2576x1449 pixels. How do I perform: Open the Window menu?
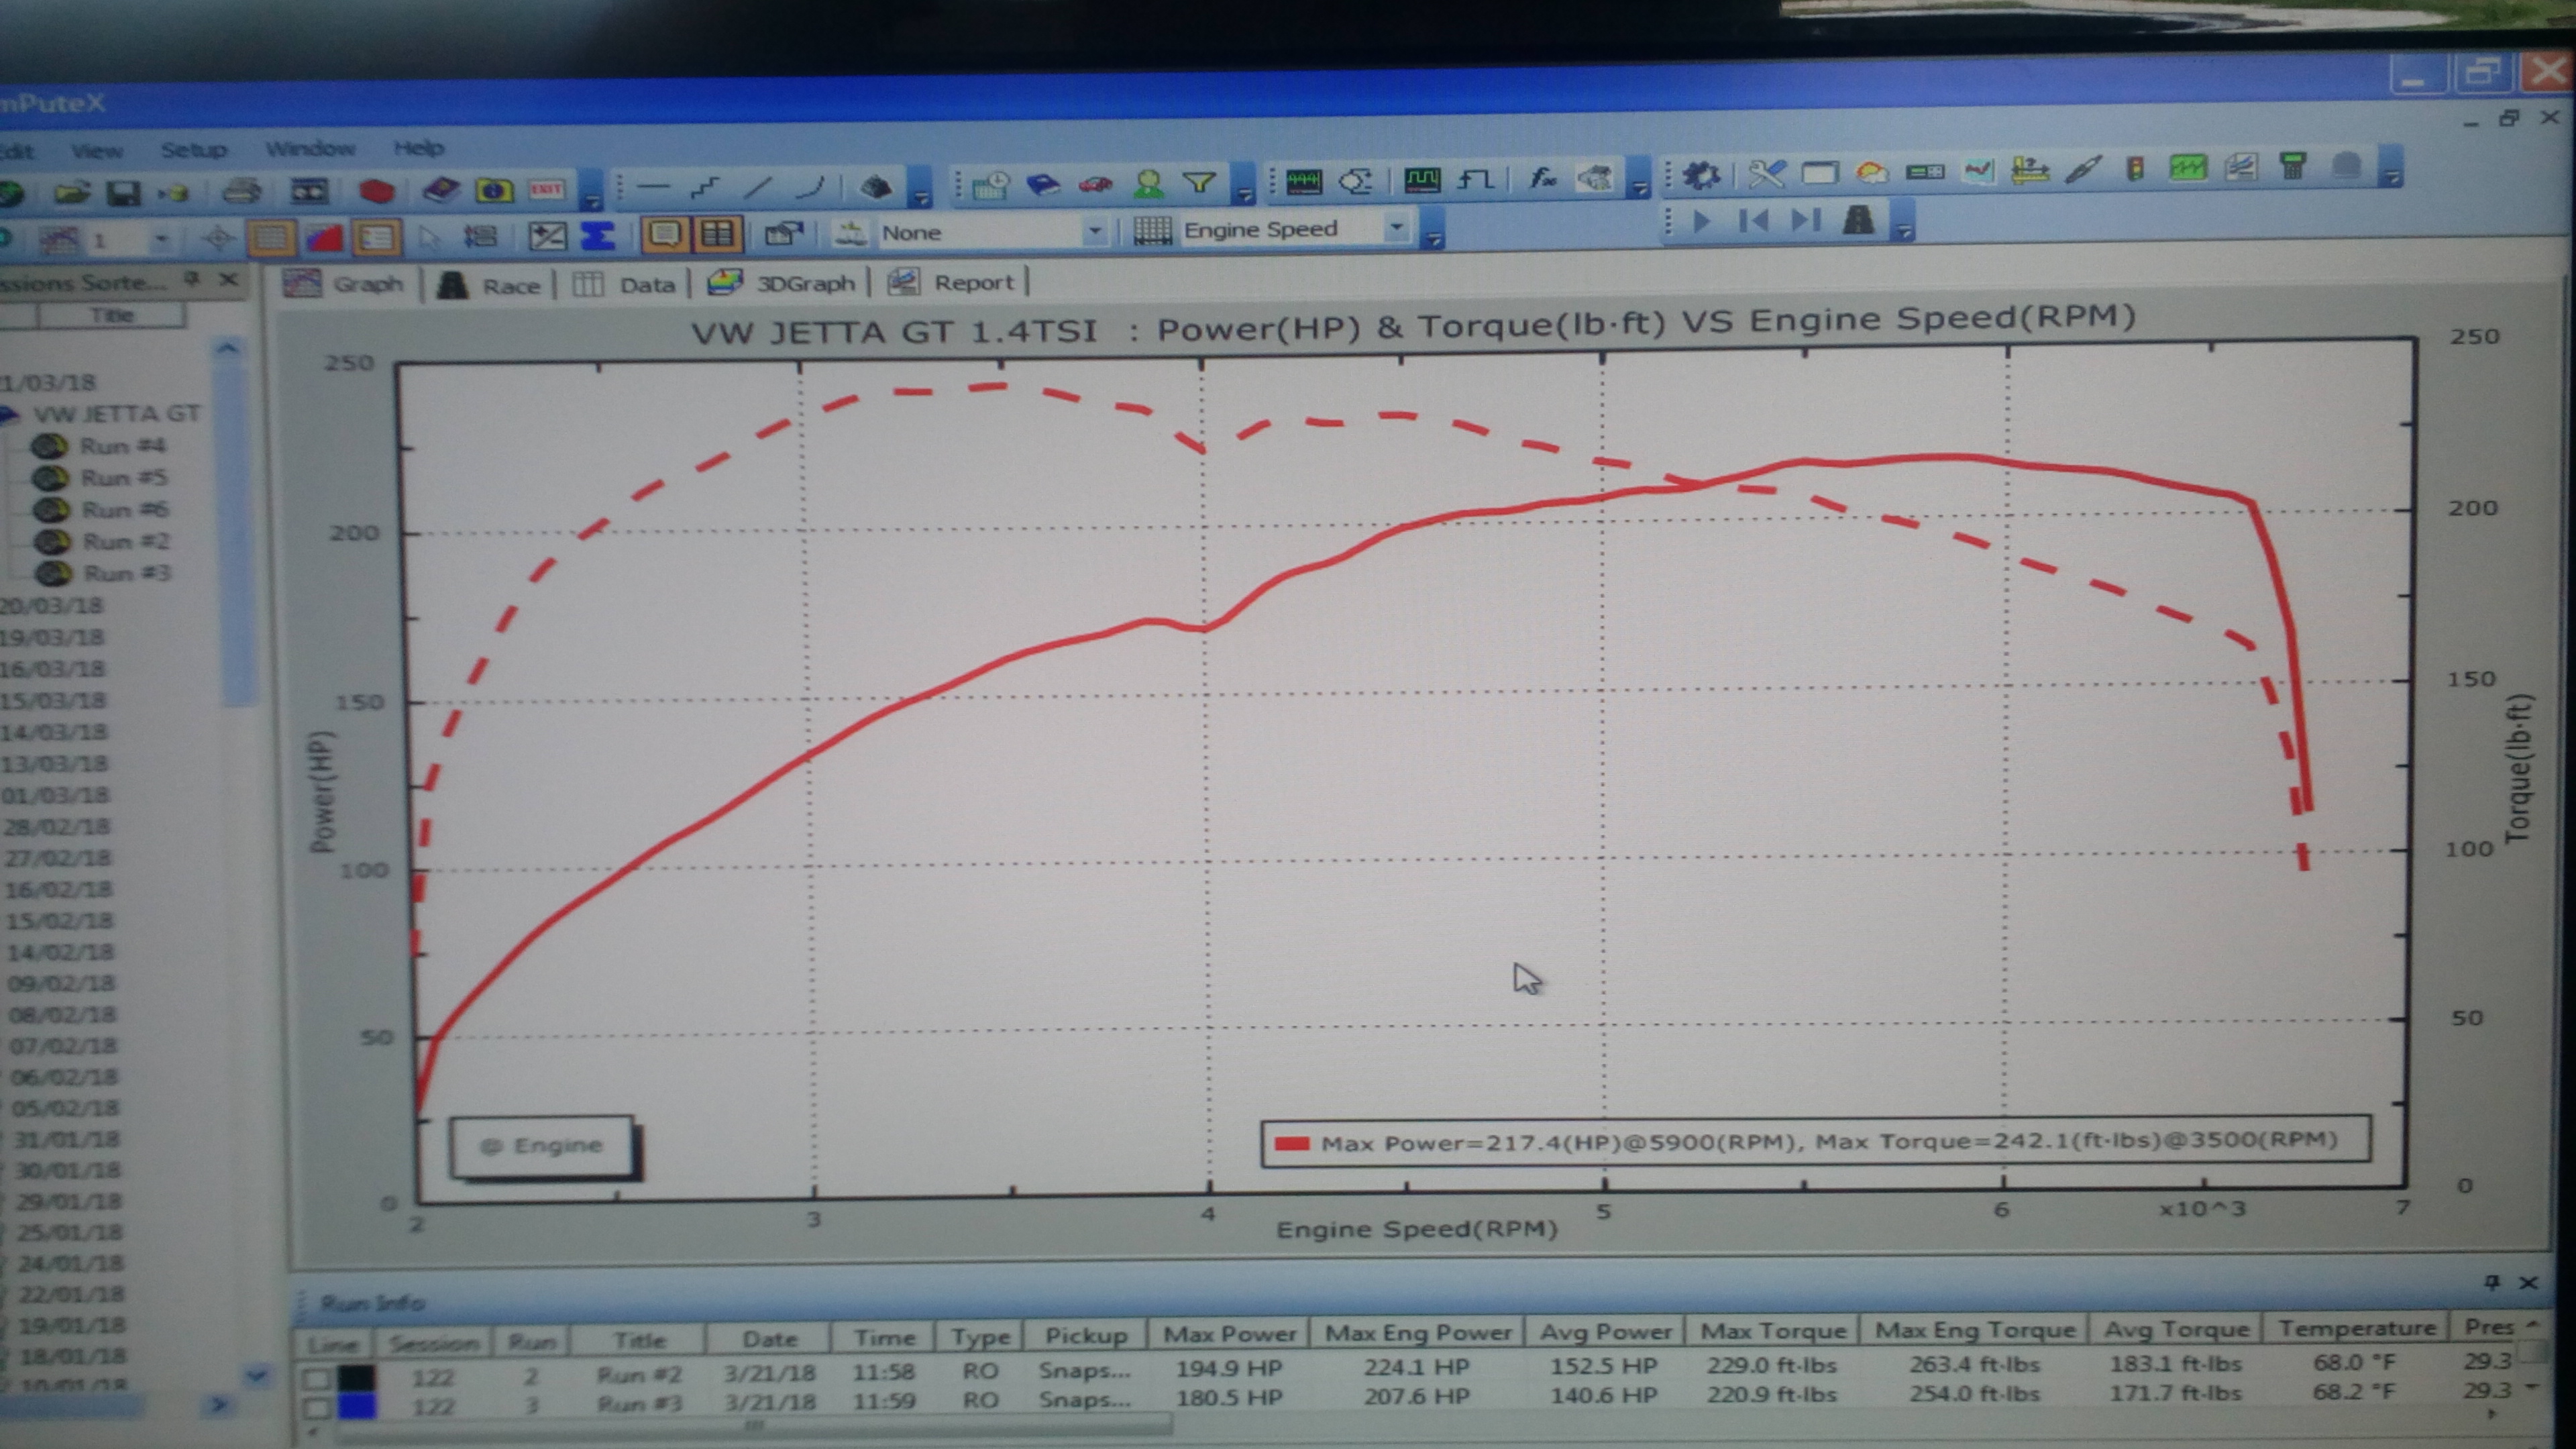tap(310, 149)
